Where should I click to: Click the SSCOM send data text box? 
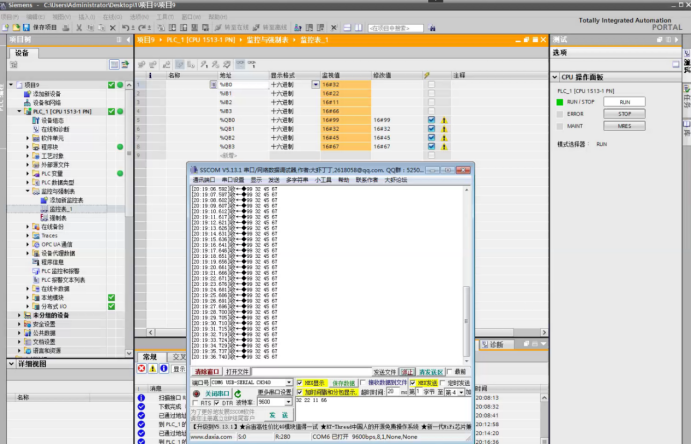coord(383,409)
